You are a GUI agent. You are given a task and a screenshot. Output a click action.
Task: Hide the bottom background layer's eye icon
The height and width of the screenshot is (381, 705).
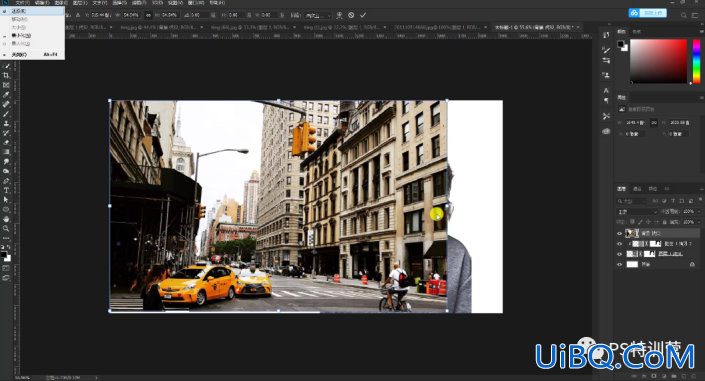[x=620, y=264]
